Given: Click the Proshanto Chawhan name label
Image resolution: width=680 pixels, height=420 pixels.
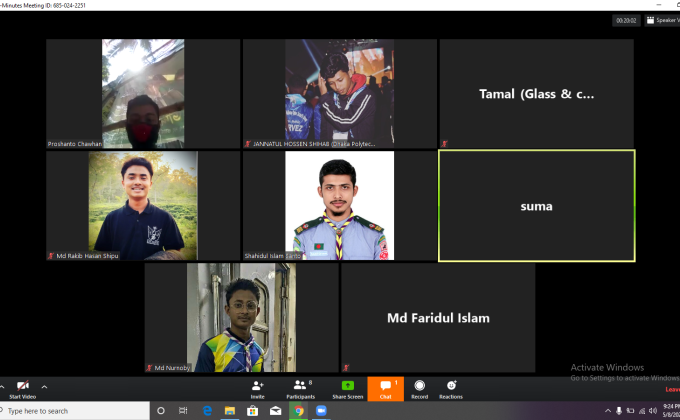Looking at the screenshot, I should coord(75,144).
